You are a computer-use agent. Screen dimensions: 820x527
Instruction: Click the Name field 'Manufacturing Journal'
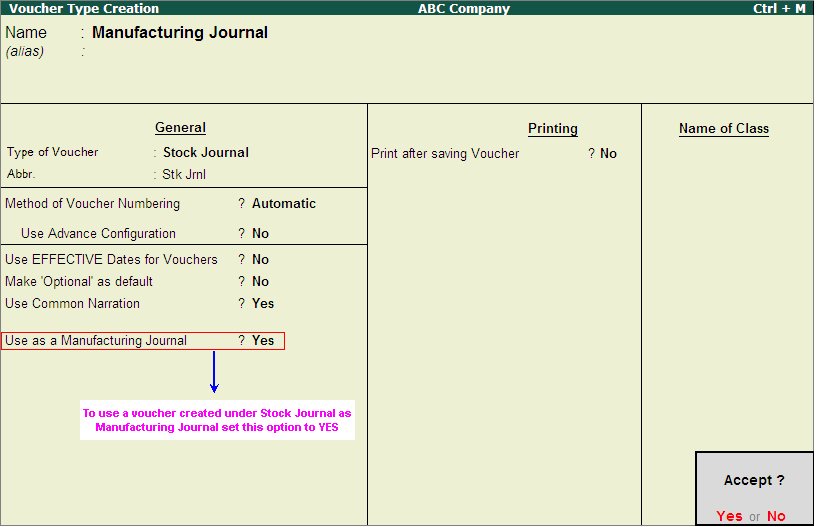tap(180, 32)
